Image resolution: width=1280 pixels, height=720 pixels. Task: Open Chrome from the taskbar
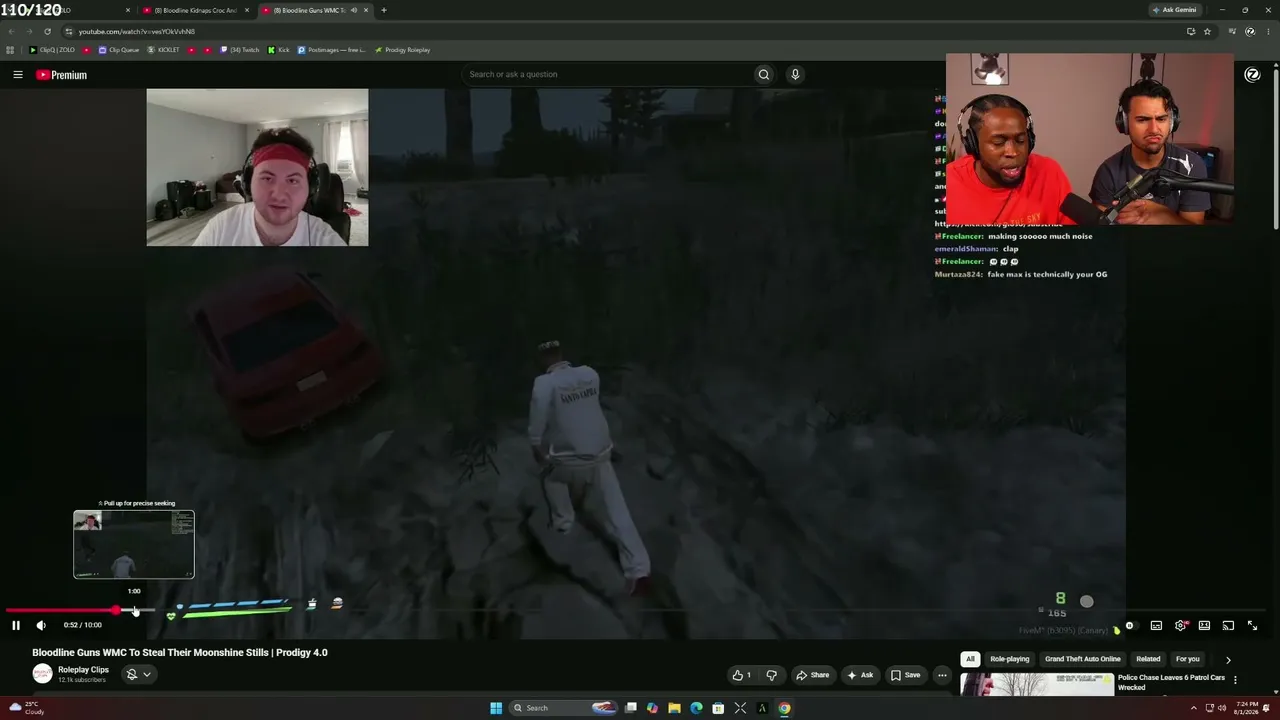(784, 708)
